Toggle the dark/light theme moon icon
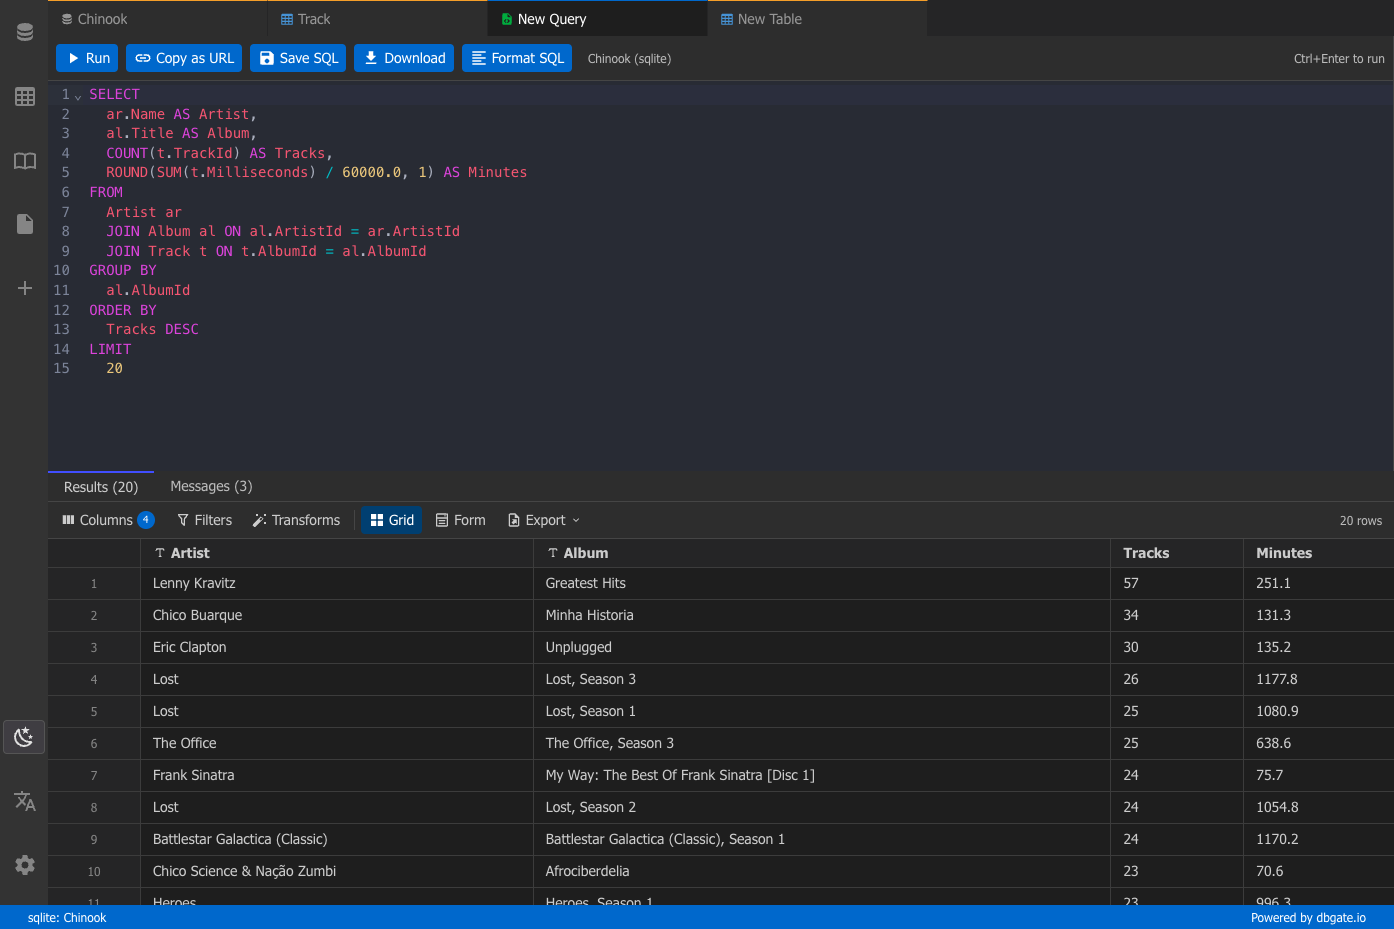This screenshot has height=929, width=1394. pos(24,737)
